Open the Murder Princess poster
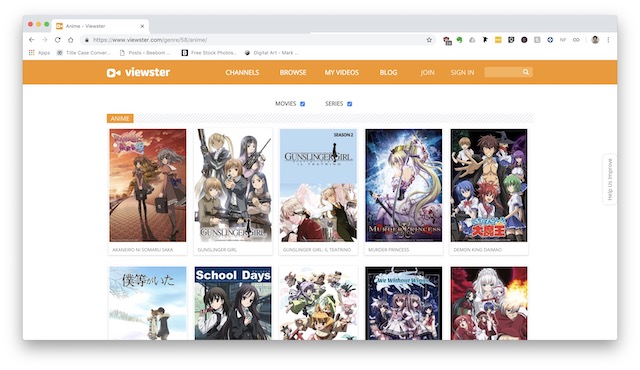This screenshot has width=640, height=370. click(x=403, y=185)
